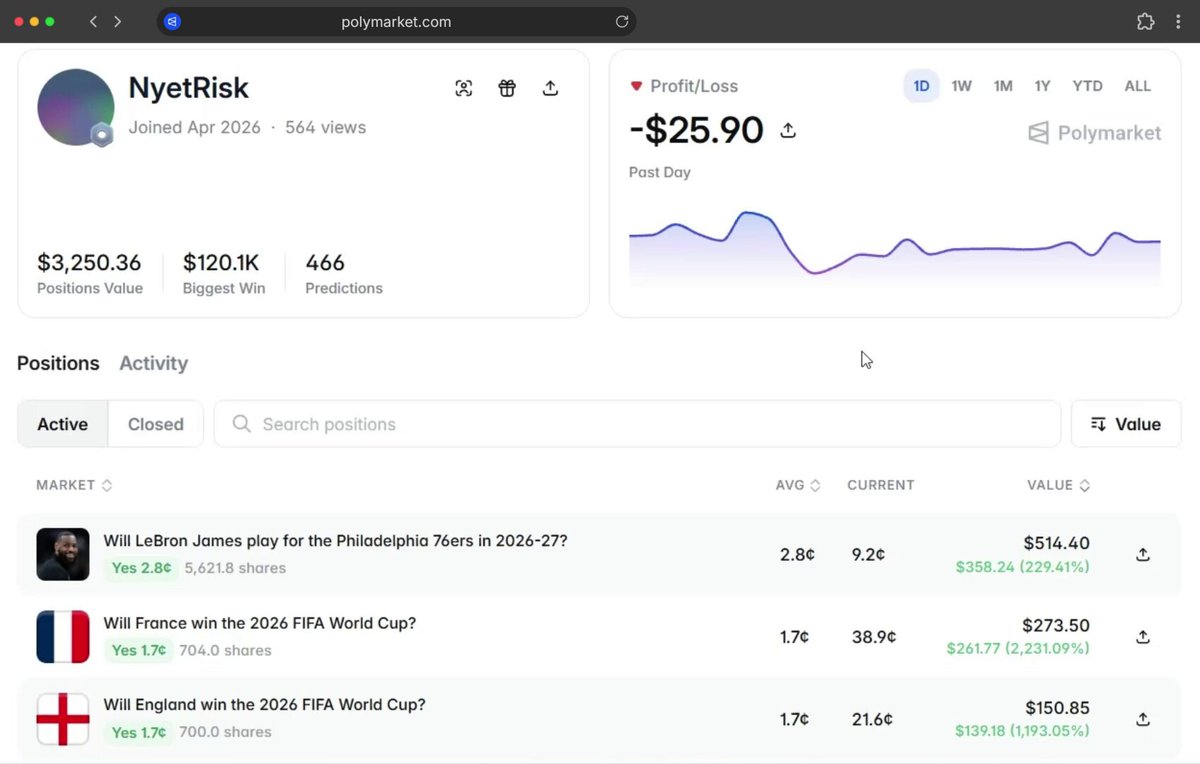Click the Search positions field
The image size is (1200, 764).
[x=637, y=424]
